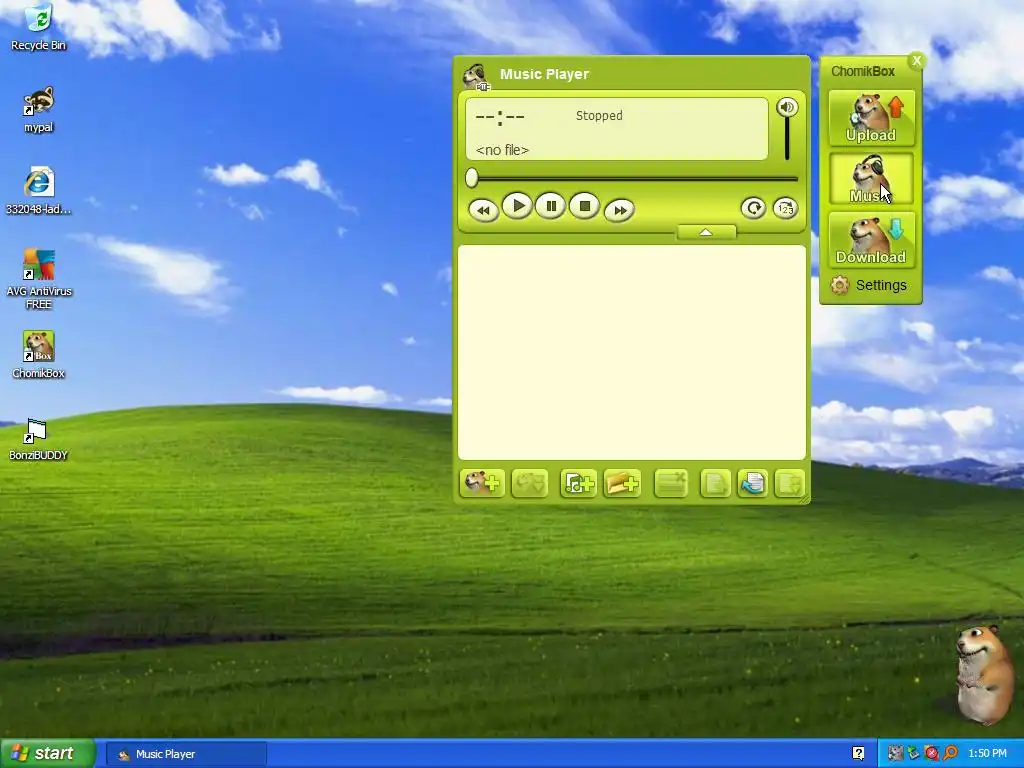Click the greyed hamster download-arrow icon
The width and height of the screenshot is (1024, 768).
[x=530, y=483]
